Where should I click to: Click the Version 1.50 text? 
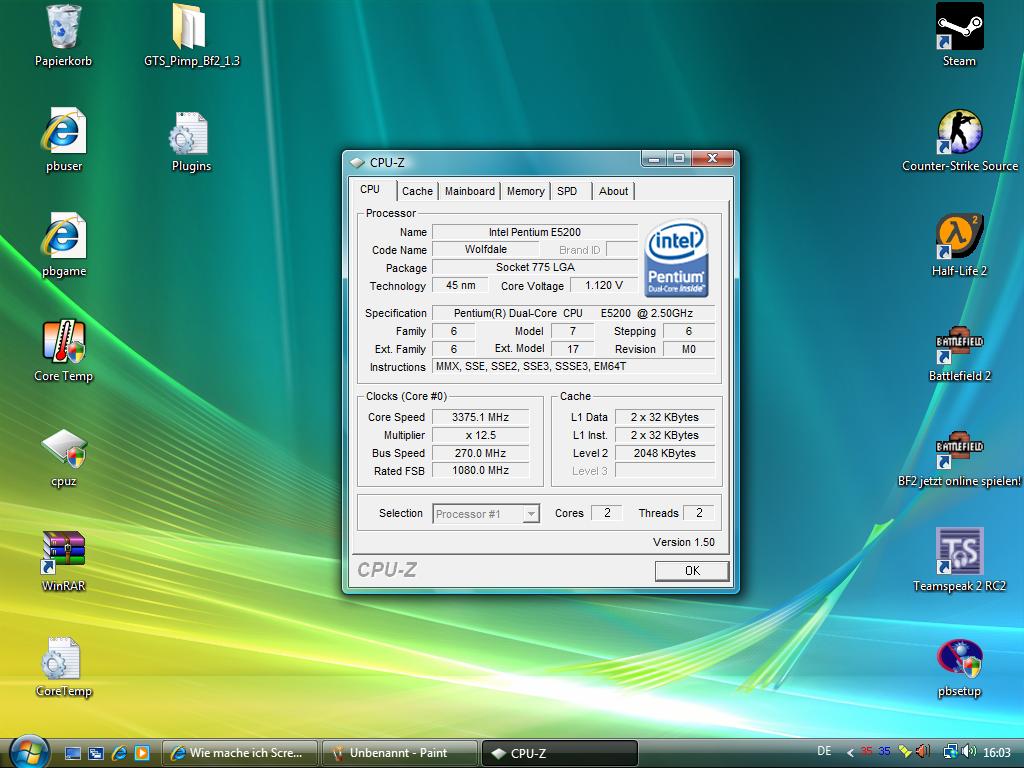coord(684,542)
